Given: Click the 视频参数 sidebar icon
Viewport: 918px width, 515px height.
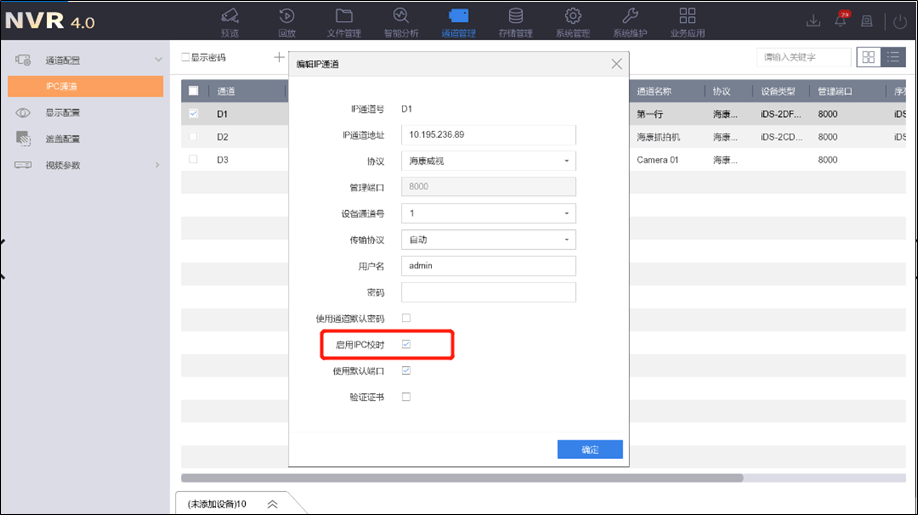Looking at the screenshot, I should click(x=23, y=165).
